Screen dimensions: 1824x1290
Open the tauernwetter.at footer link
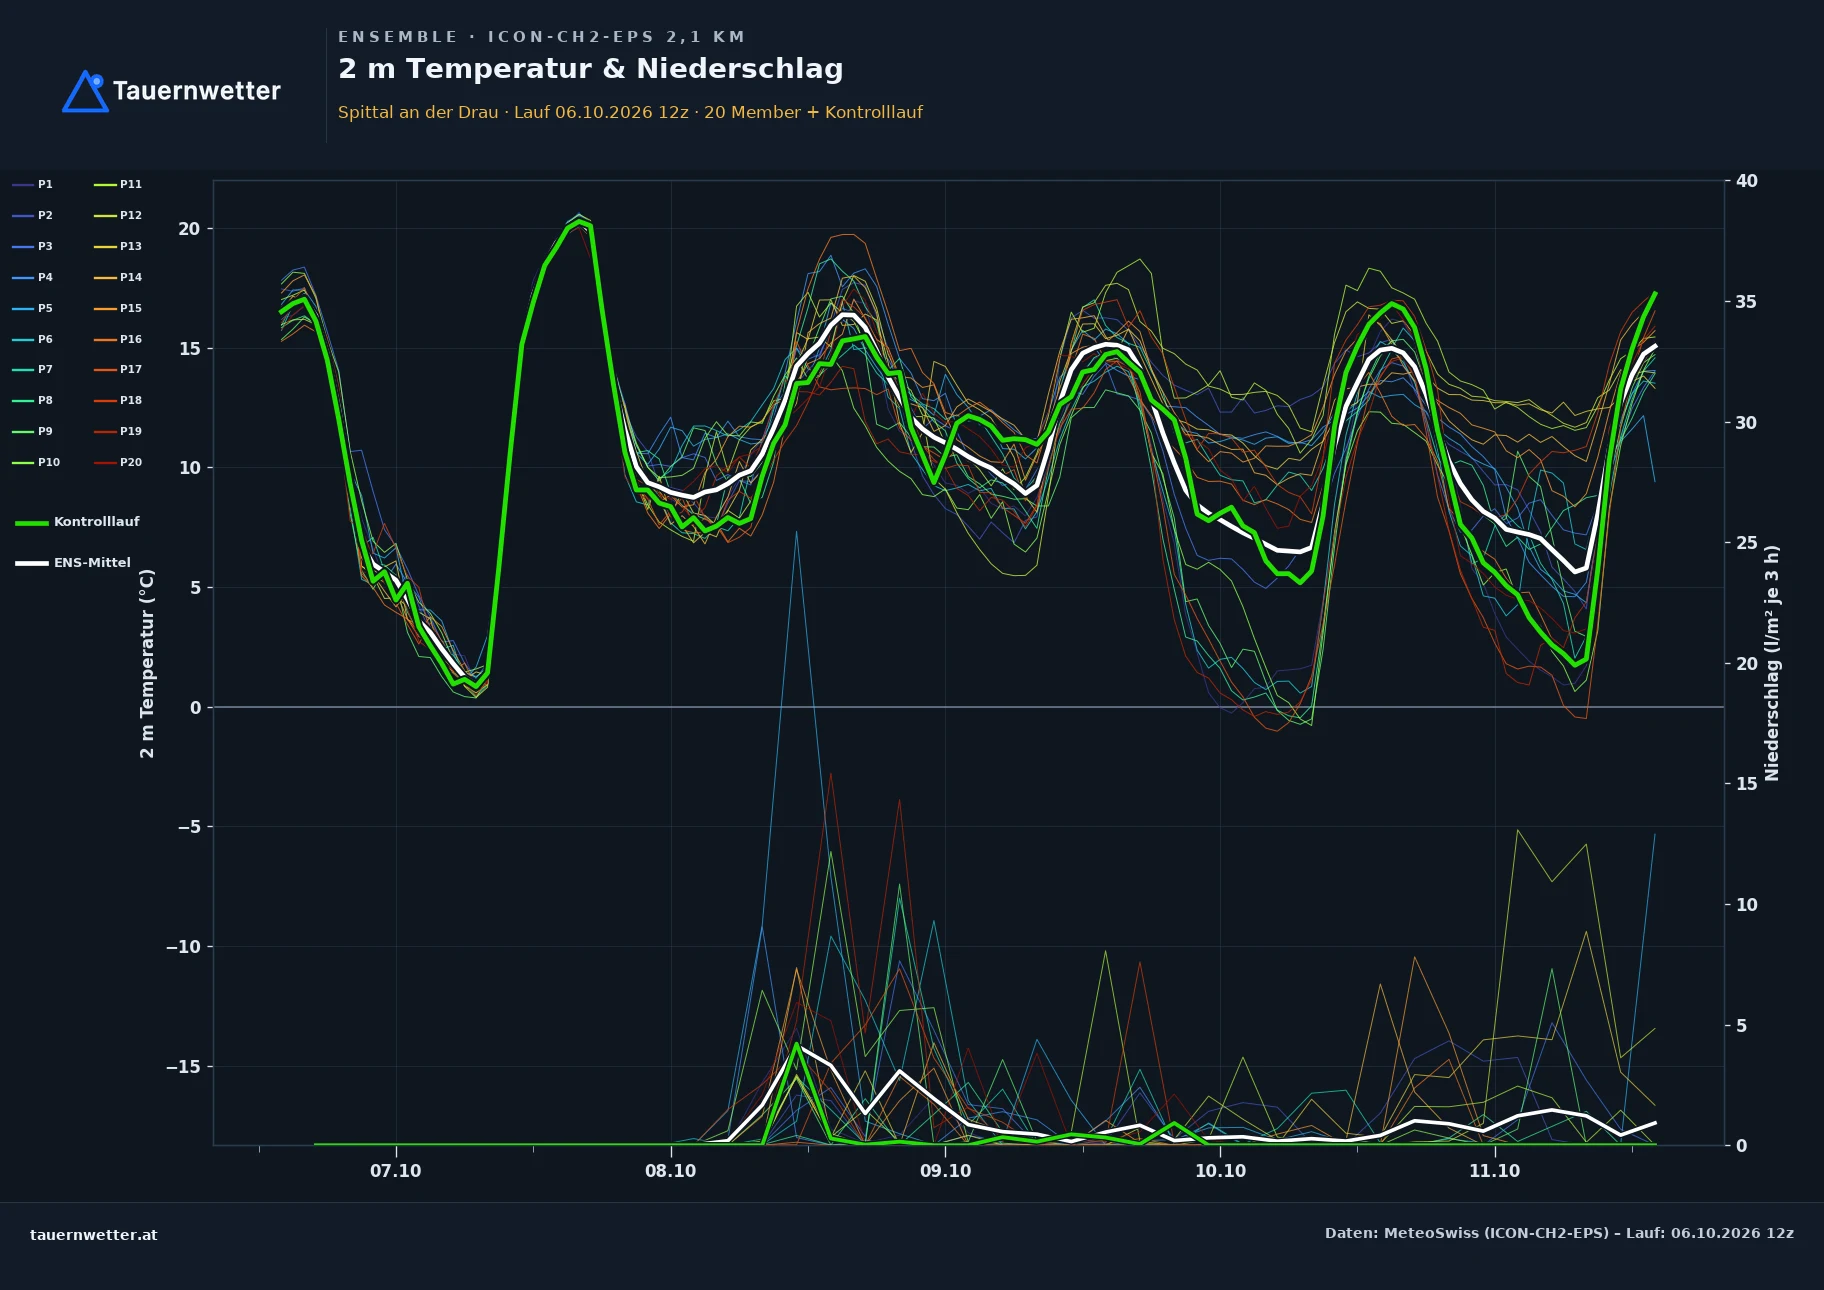[94, 1235]
